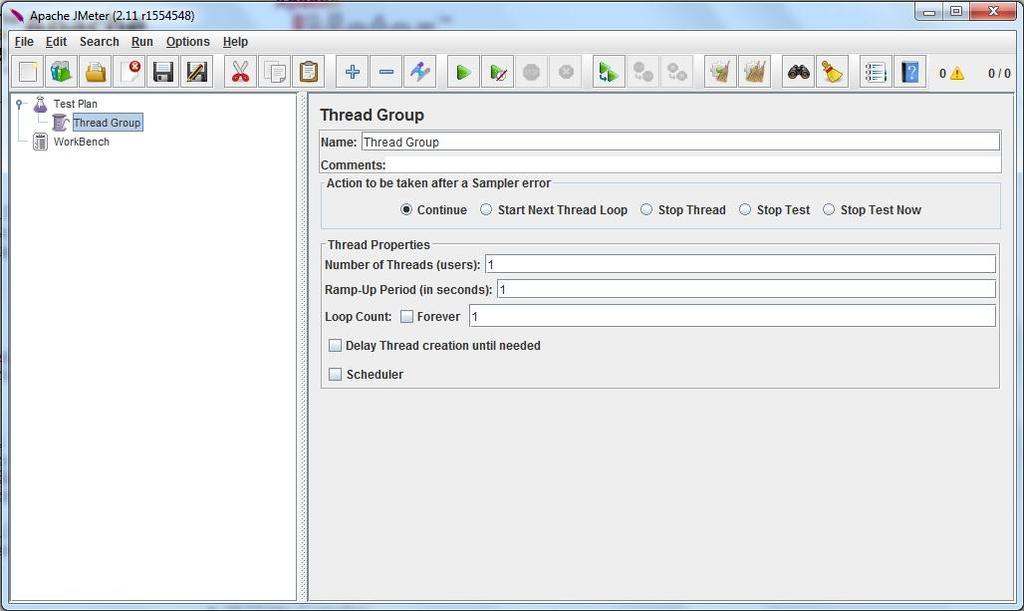
Task: Select the Stop Test radio button
Action: coord(744,210)
